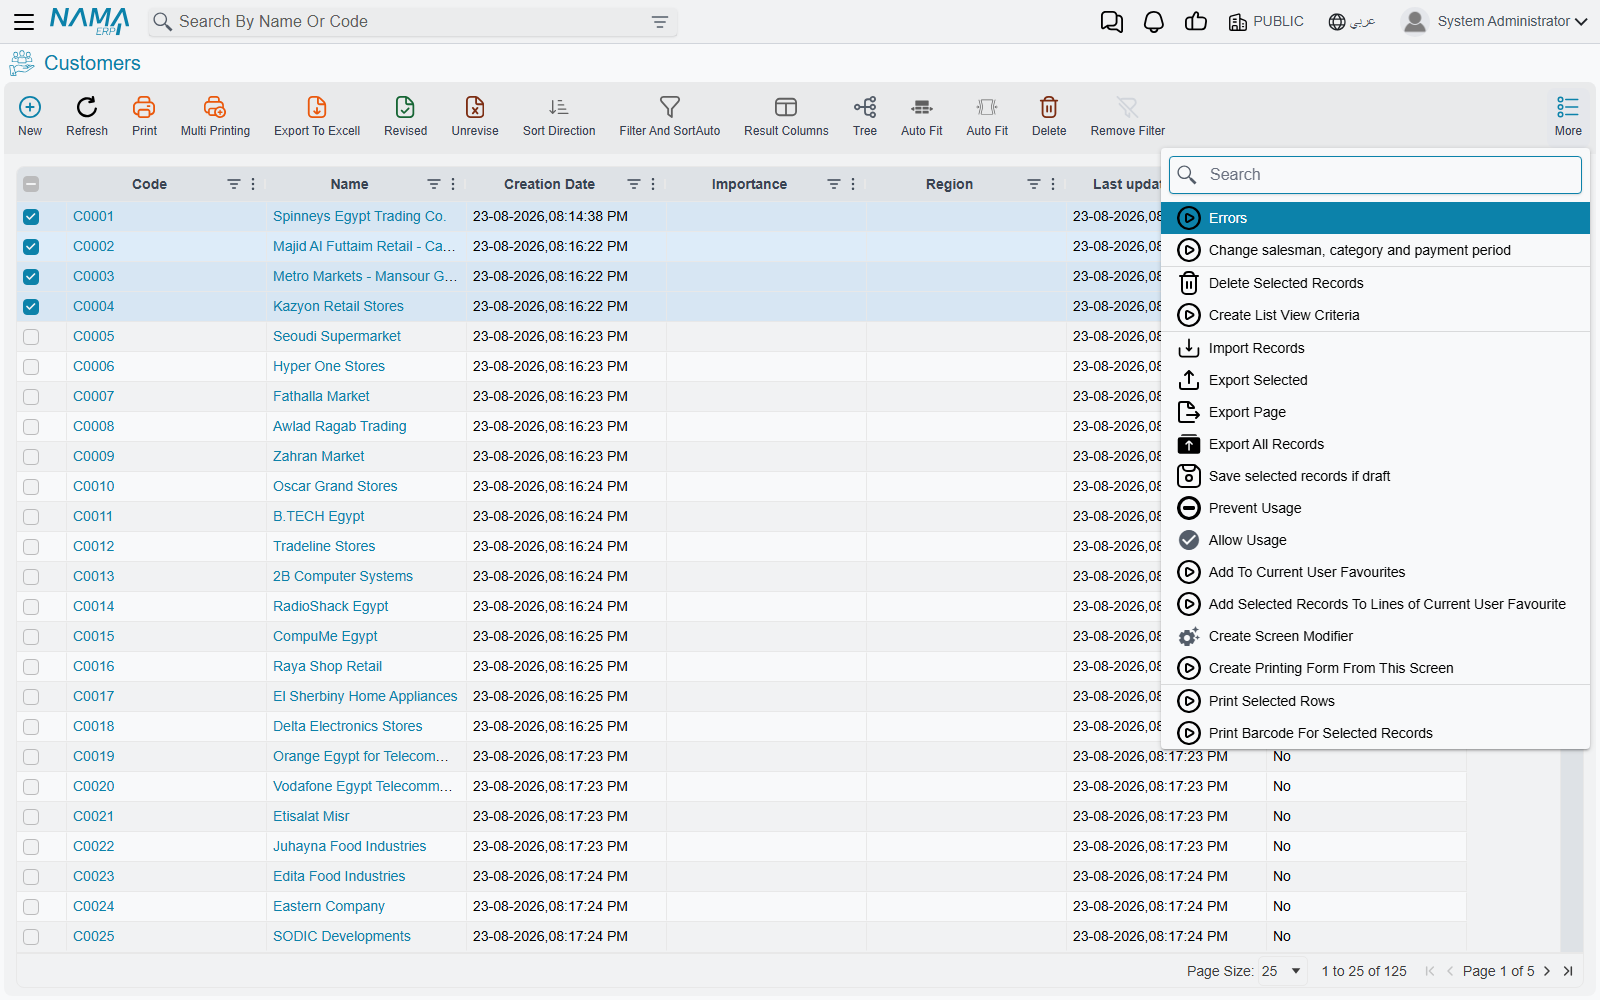Switch language to Arabic
Screen dimensions: 1600x1000
[1351, 22]
